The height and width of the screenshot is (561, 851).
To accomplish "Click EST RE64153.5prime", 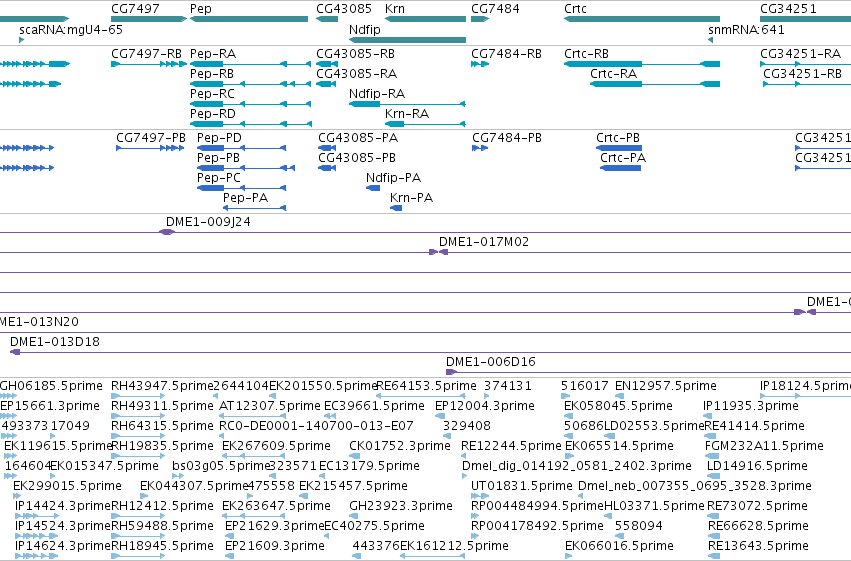I will [427, 386].
